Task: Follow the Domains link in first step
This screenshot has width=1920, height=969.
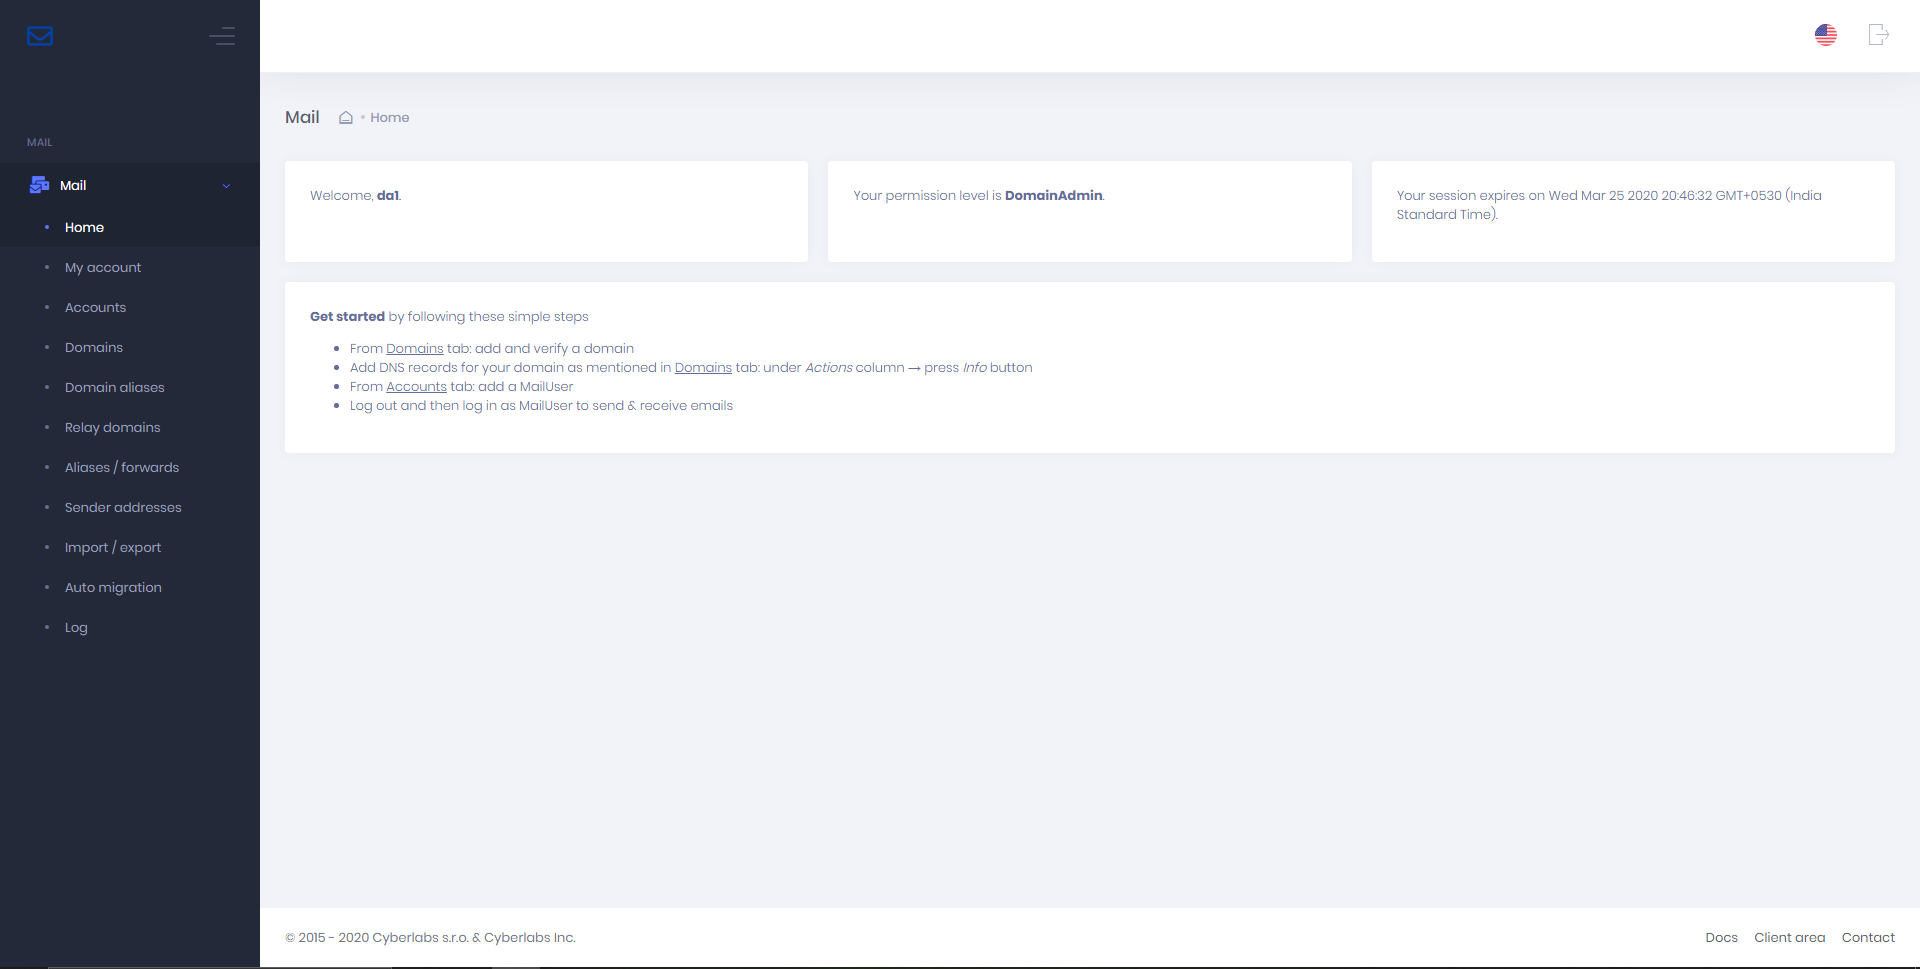Action: (415, 348)
